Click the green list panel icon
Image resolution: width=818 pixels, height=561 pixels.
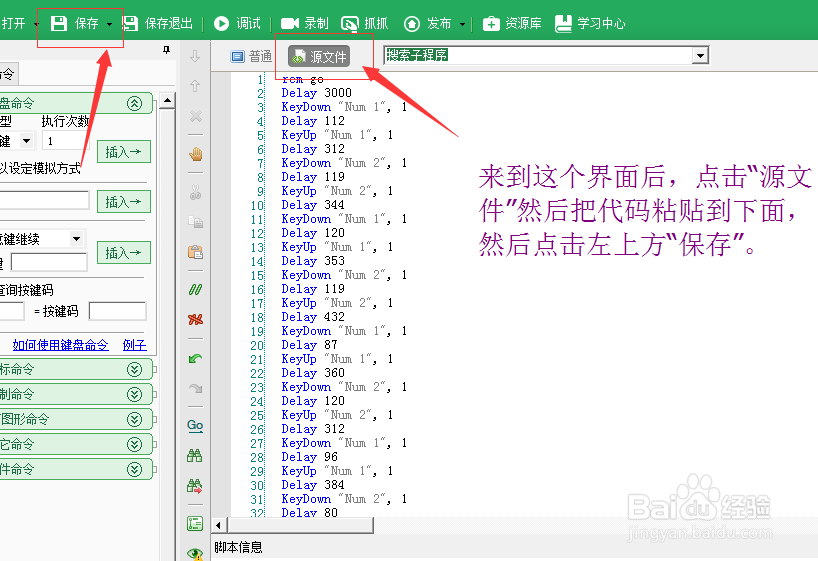click(195, 523)
